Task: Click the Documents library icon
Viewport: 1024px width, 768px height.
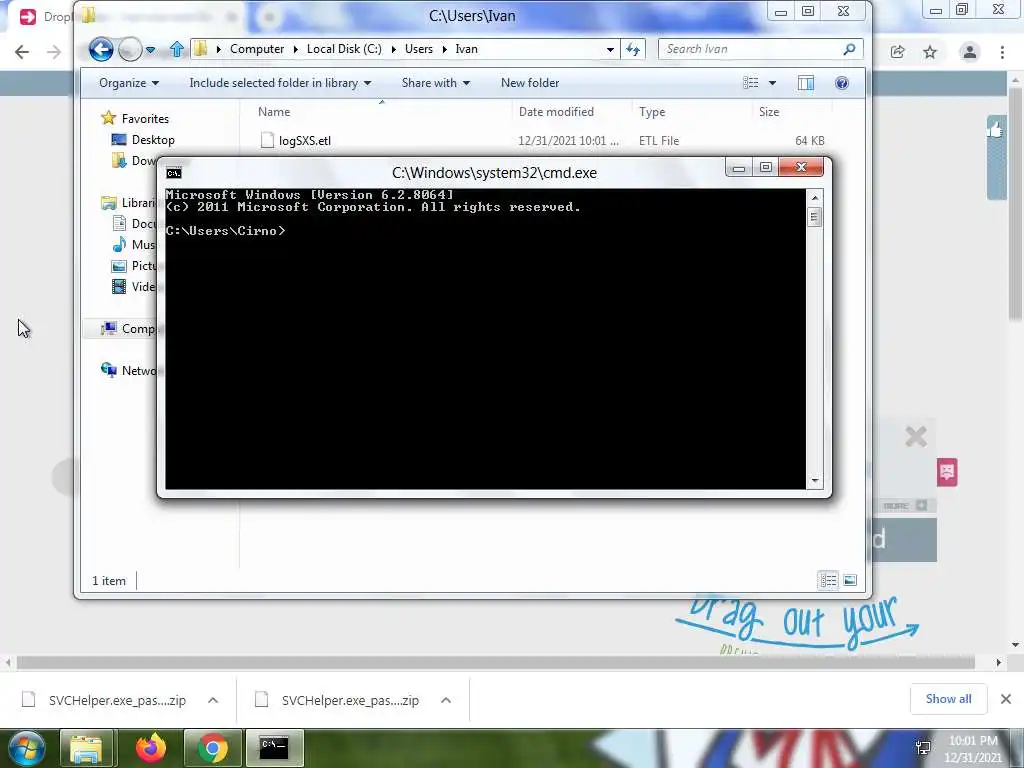Action: 119,224
